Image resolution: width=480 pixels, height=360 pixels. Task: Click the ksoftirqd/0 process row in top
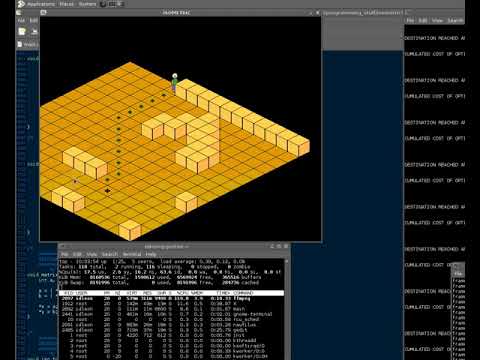171,346
